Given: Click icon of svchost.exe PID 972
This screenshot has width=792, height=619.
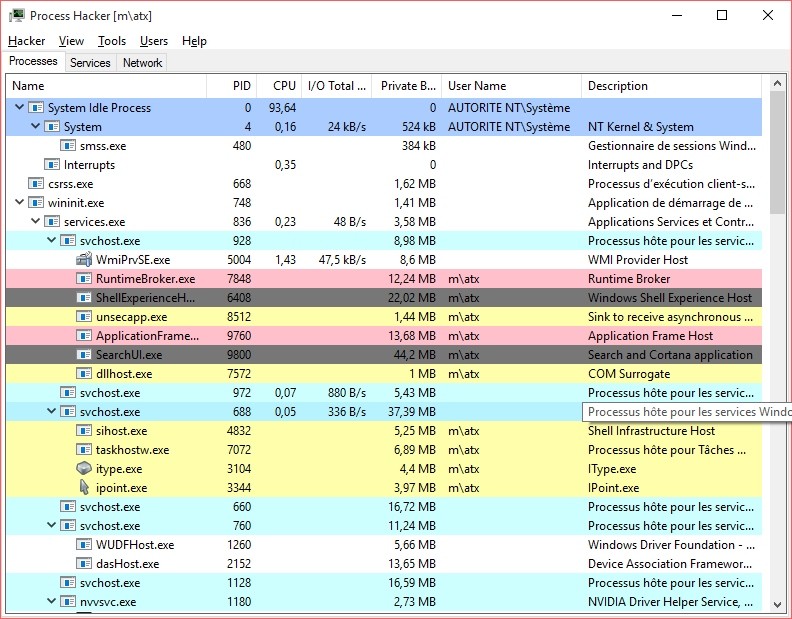Looking at the screenshot, I should (68, 393).
